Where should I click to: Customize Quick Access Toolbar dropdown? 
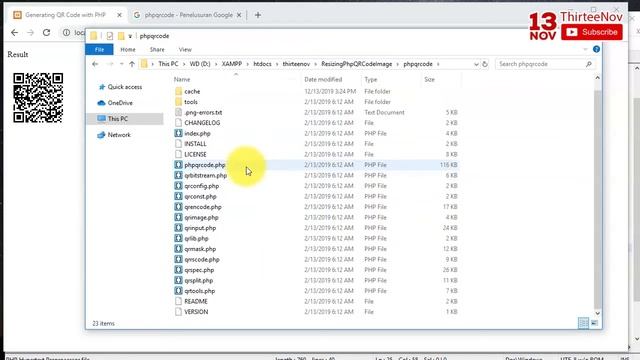(x=130, y=36)
